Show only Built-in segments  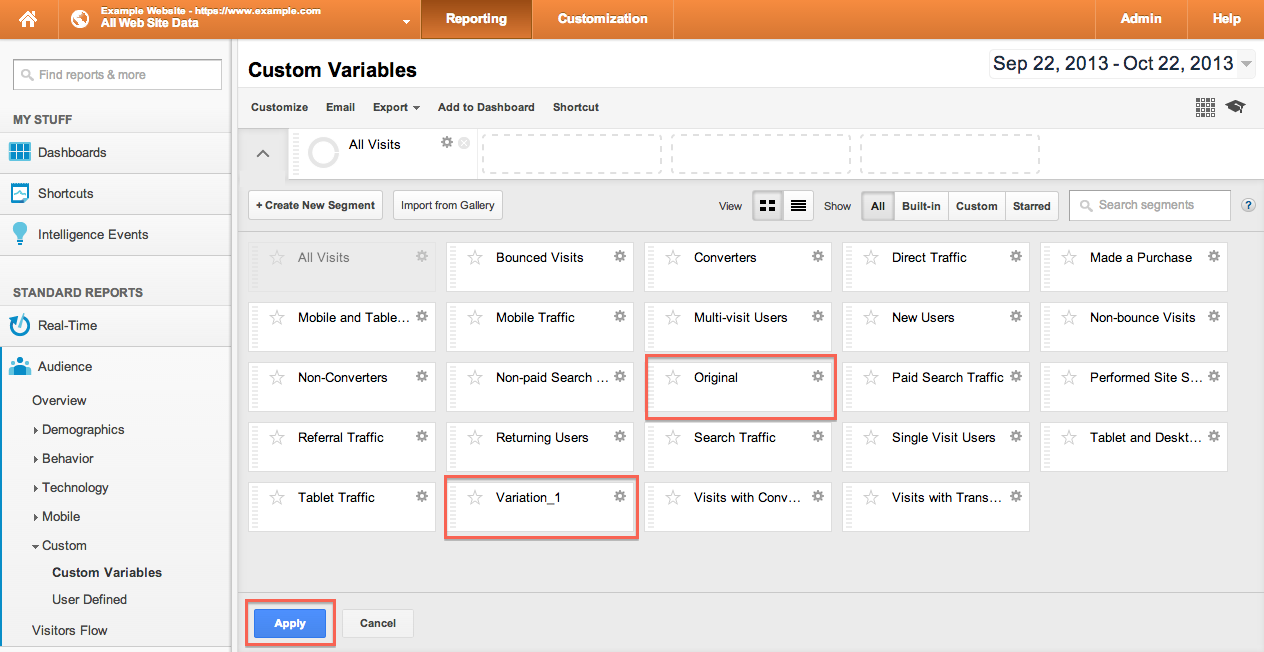[921, 206]
